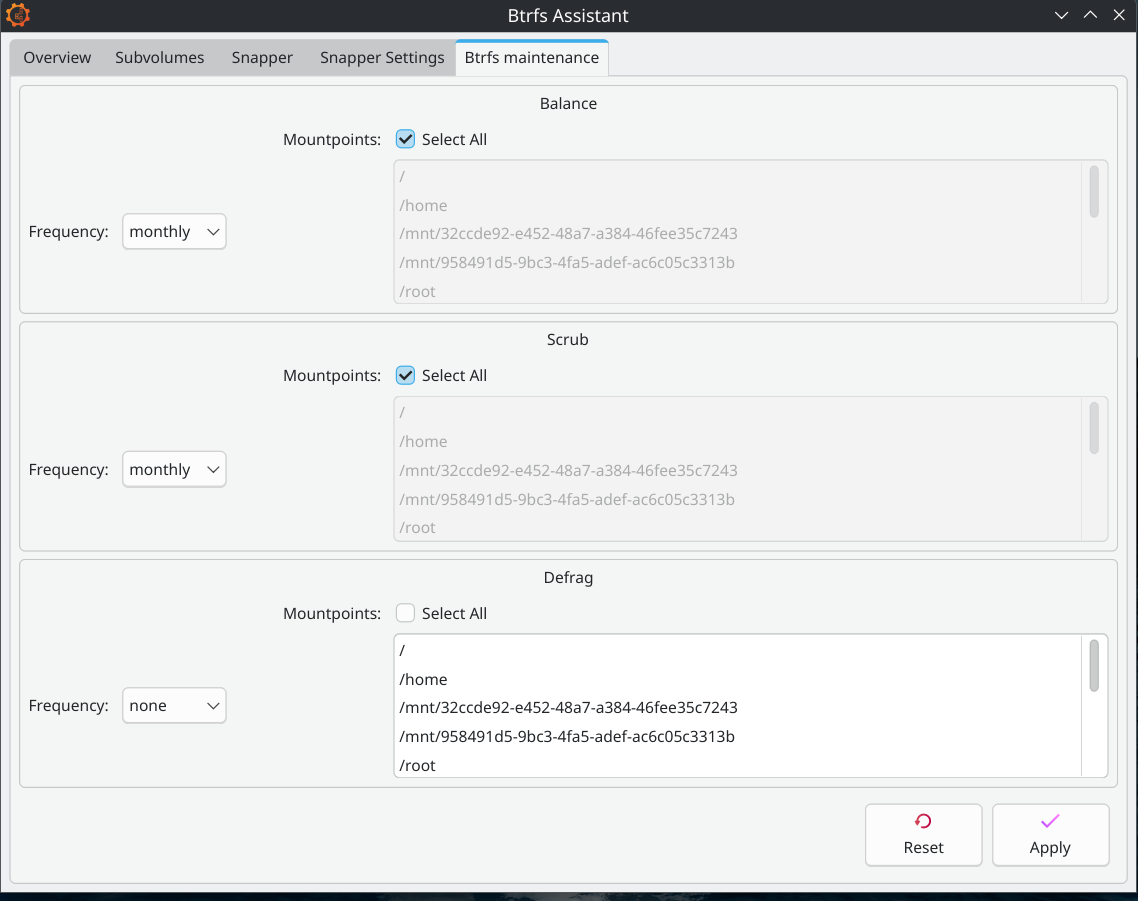Click /home in the Scrub mountpoints list
Screen dimensions: 1138x901
click(738, 441)
